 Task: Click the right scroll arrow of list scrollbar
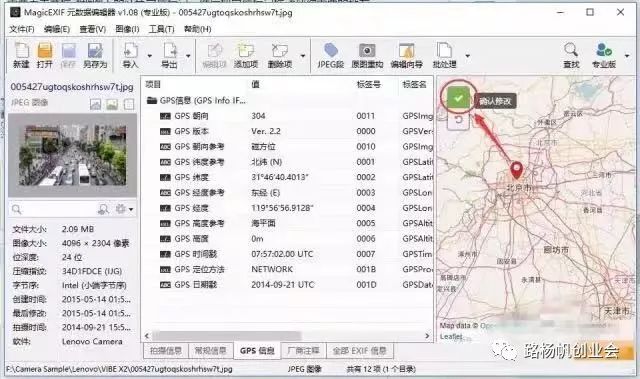click(x=427, y=336)
